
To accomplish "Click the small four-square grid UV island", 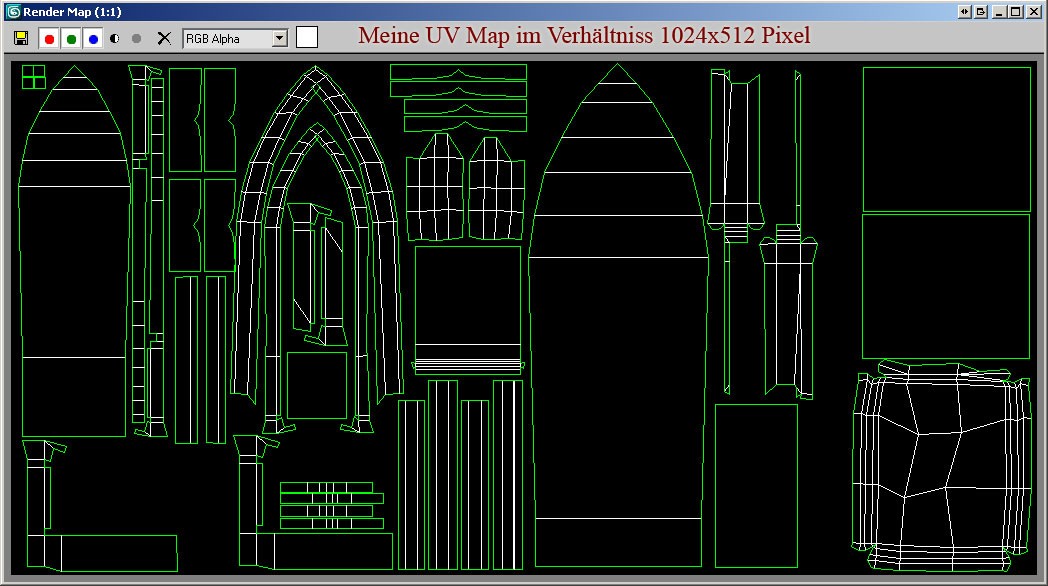I will 33,77.
